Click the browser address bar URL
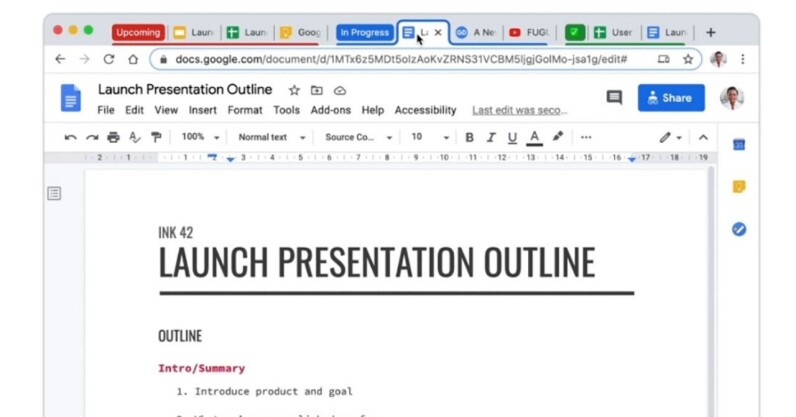796x417 pixels. [x=400, y=59]
